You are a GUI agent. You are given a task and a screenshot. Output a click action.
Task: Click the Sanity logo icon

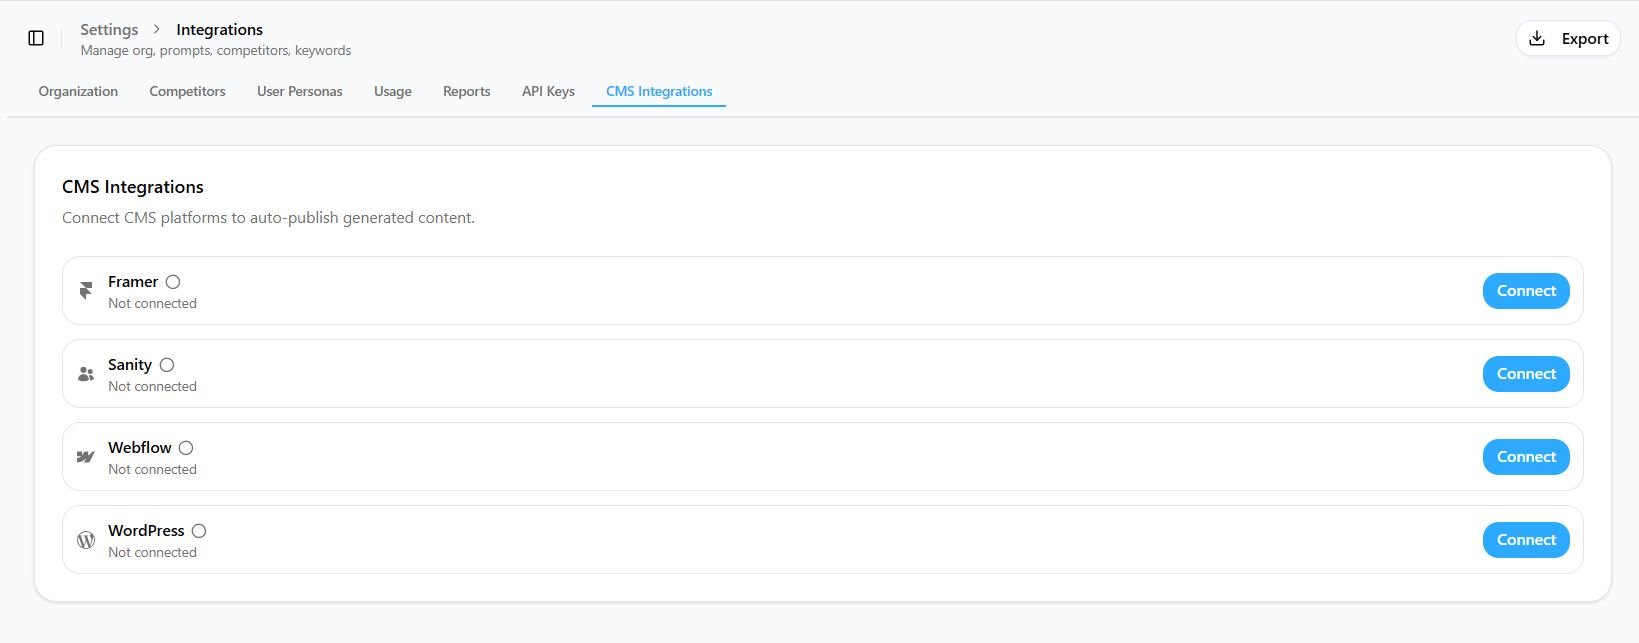(86, 374)
